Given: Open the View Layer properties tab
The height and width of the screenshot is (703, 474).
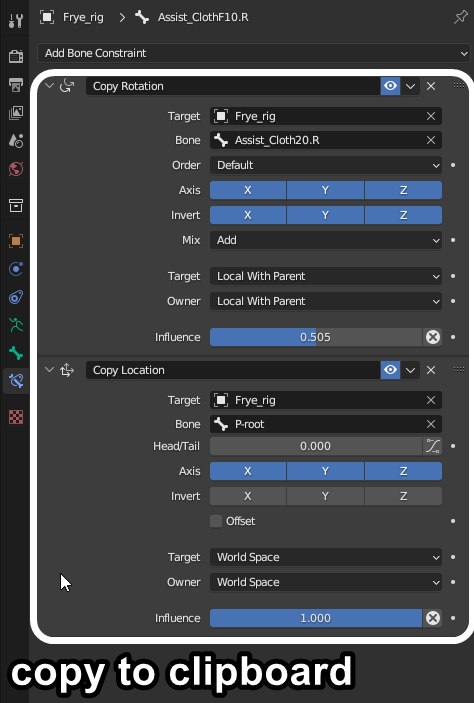Looking at the screenshot, I should point(16,113).
